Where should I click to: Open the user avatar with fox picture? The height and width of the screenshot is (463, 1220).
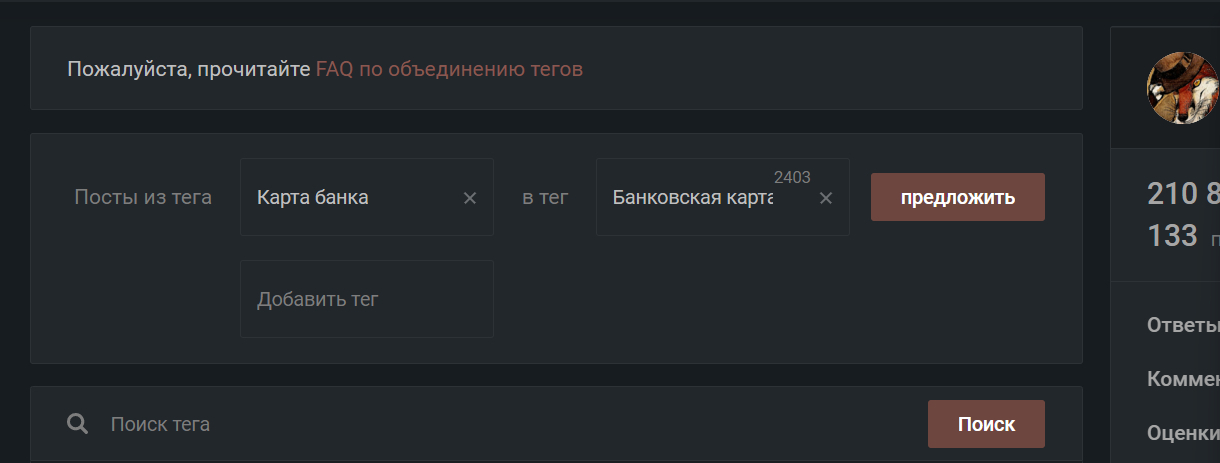pos(1183,88)
